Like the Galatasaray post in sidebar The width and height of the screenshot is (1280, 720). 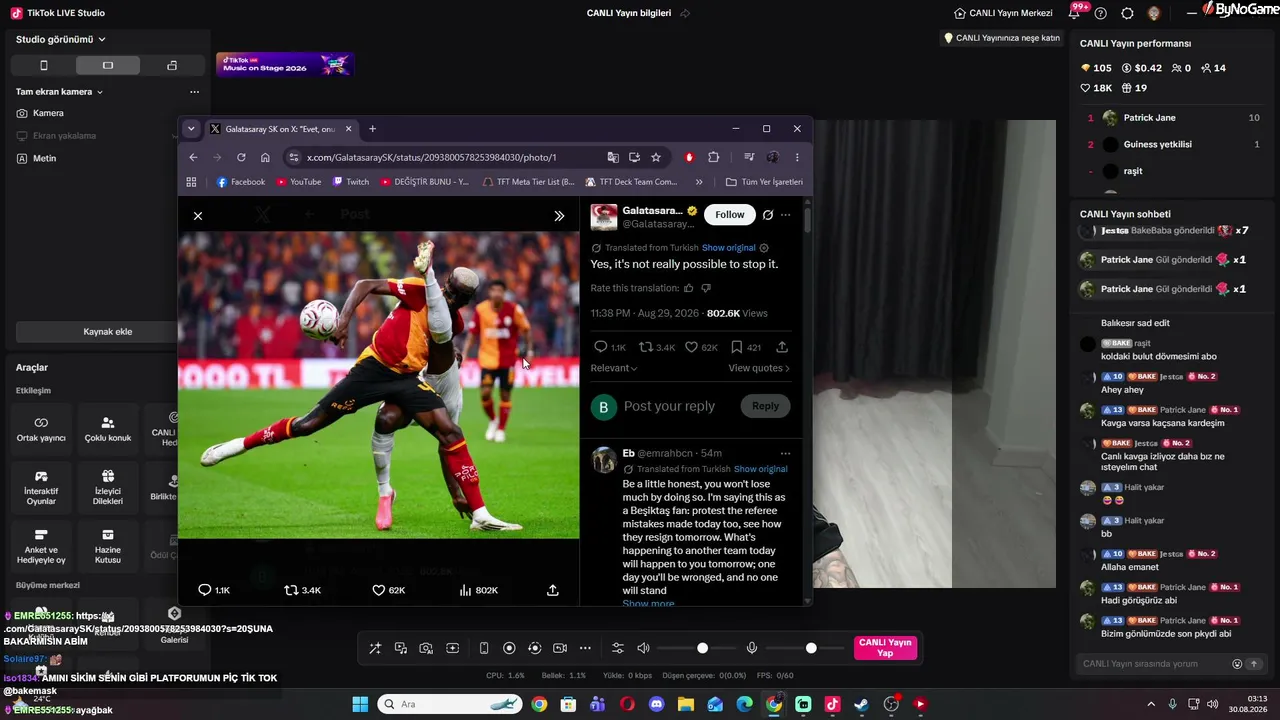coord(691,347)
